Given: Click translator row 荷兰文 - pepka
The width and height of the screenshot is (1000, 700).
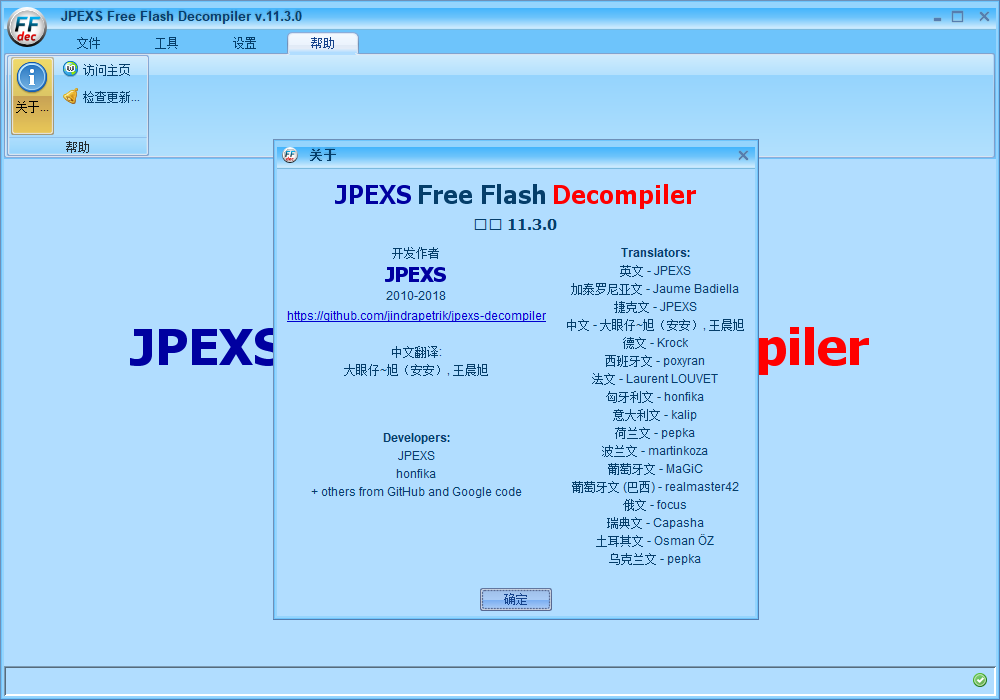Looking at the screenshot, I should pos(655,433).
